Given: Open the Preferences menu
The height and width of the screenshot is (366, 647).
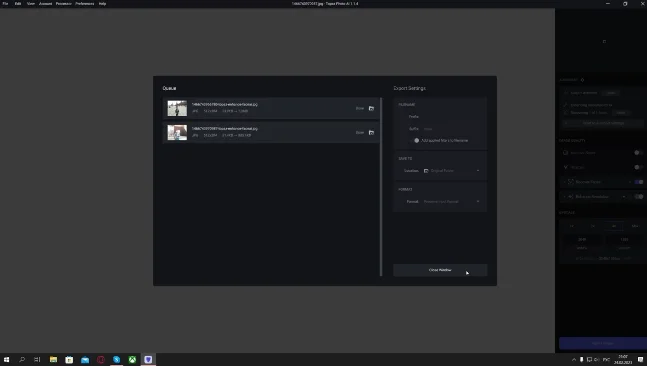Looking at the screenshot, I should click(85, 4).
